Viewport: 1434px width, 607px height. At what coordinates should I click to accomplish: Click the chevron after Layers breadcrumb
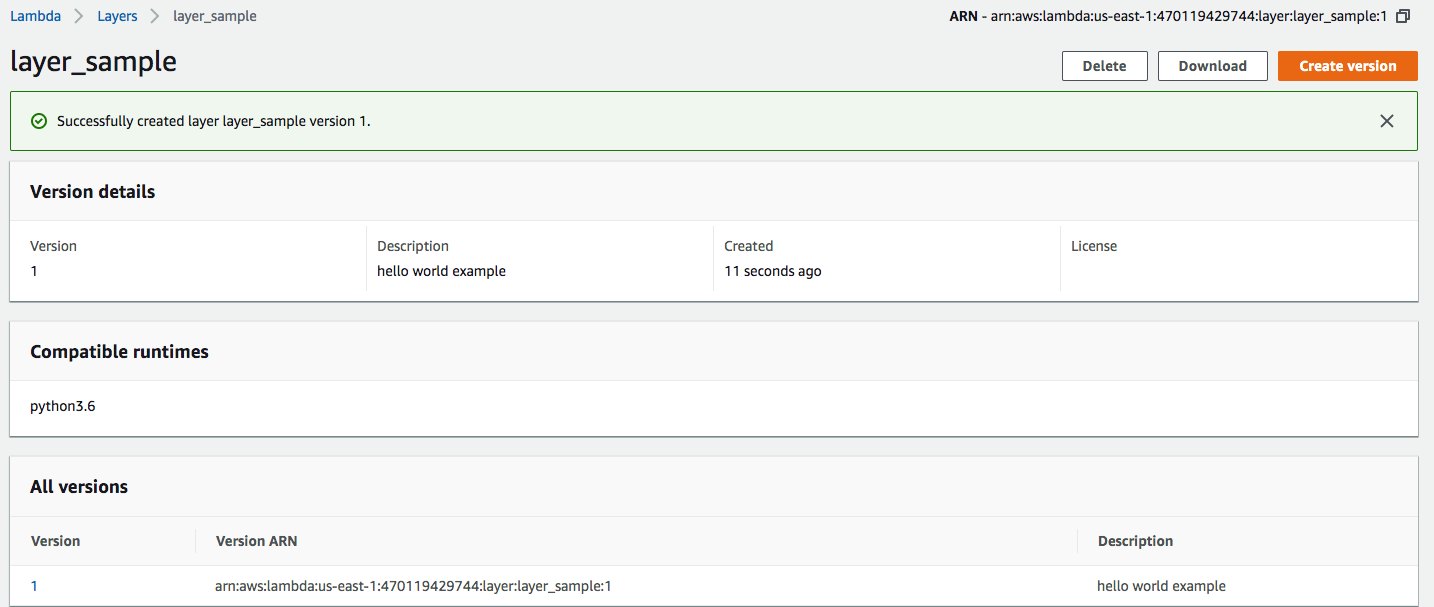pos(155,16)
